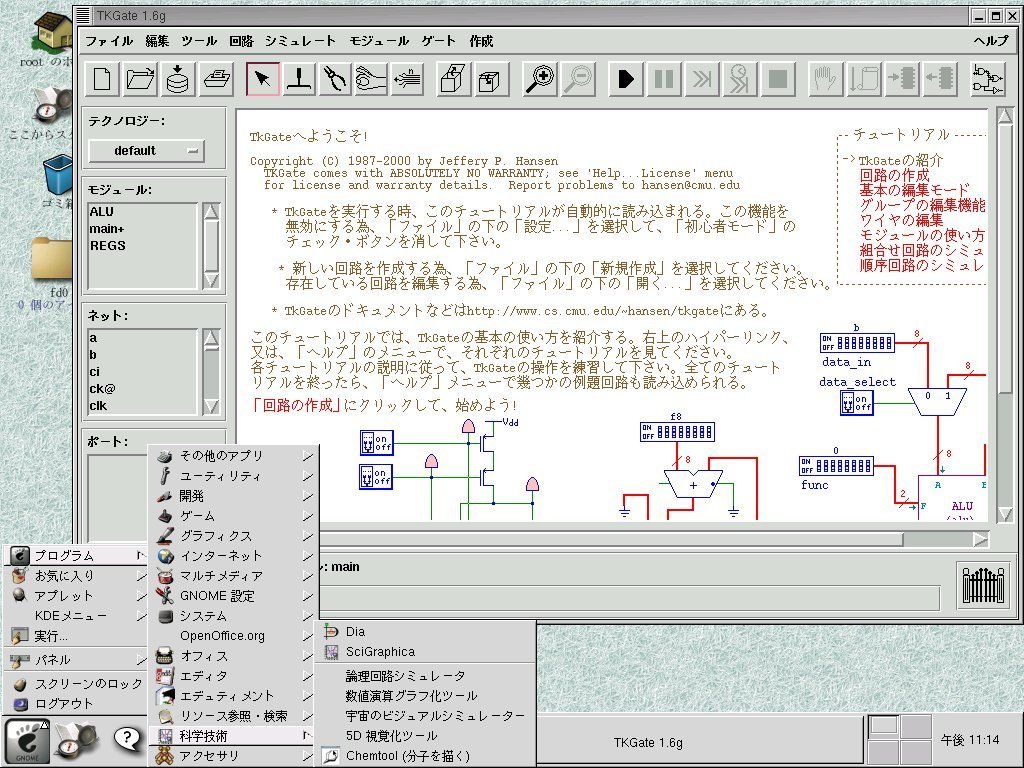
Task: Launch Dia from the science submenu
Action: pyautogui.click(x=425, y=632)
